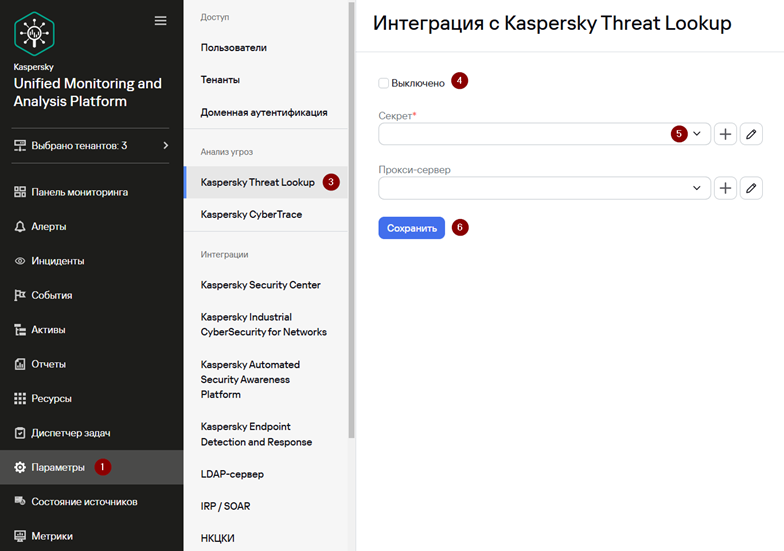Collapse sidebar with hamburger menu icon
Image resolution: width=784 pixels, height=551 pixels.
click(160, 20)
